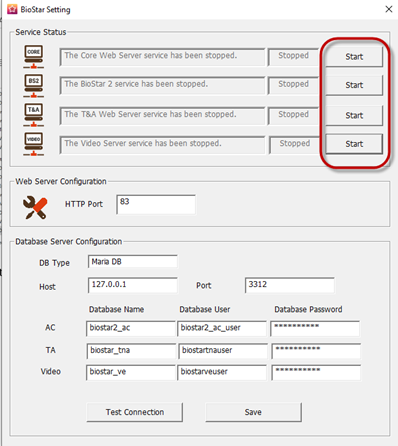398x446 pixels.
Task: Start the BioStar 2 service
Action: click(x=354, y=85)
